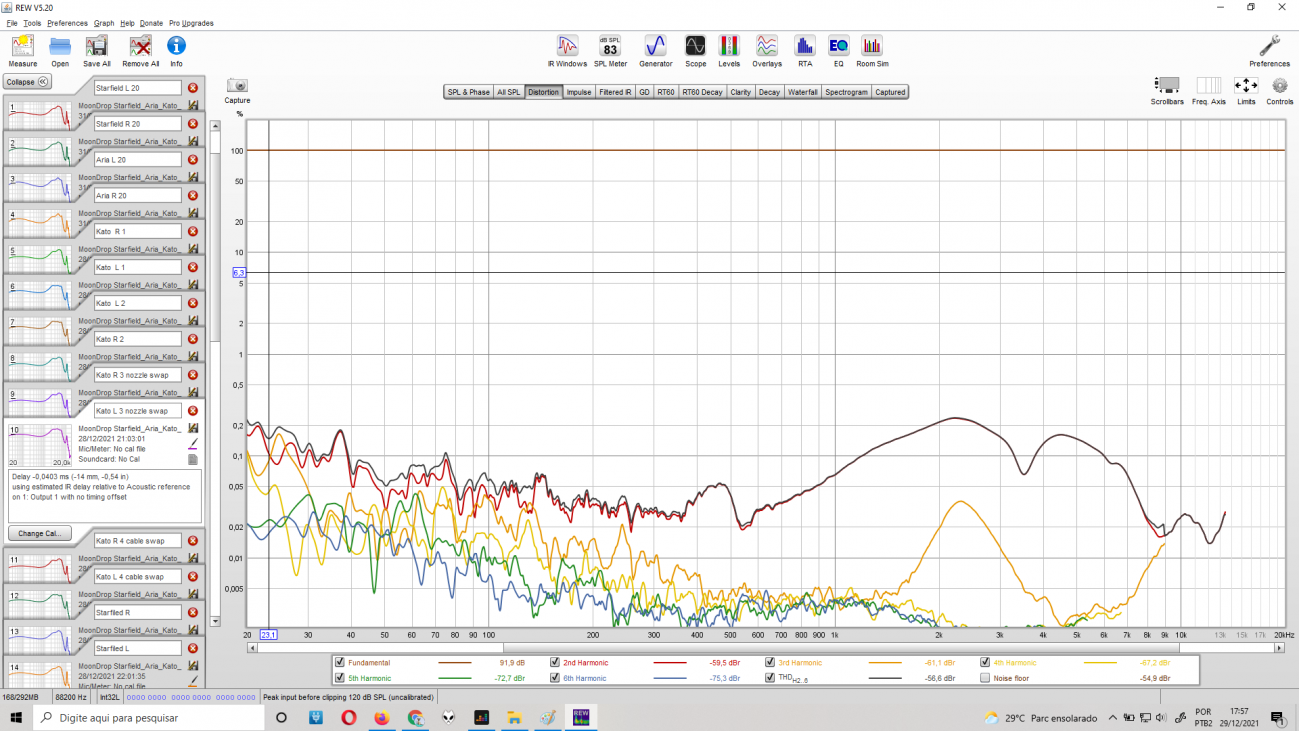Toggle the Fundamental trace checkbox
Screen dimensions: 1299x731
tap(340, 662)
